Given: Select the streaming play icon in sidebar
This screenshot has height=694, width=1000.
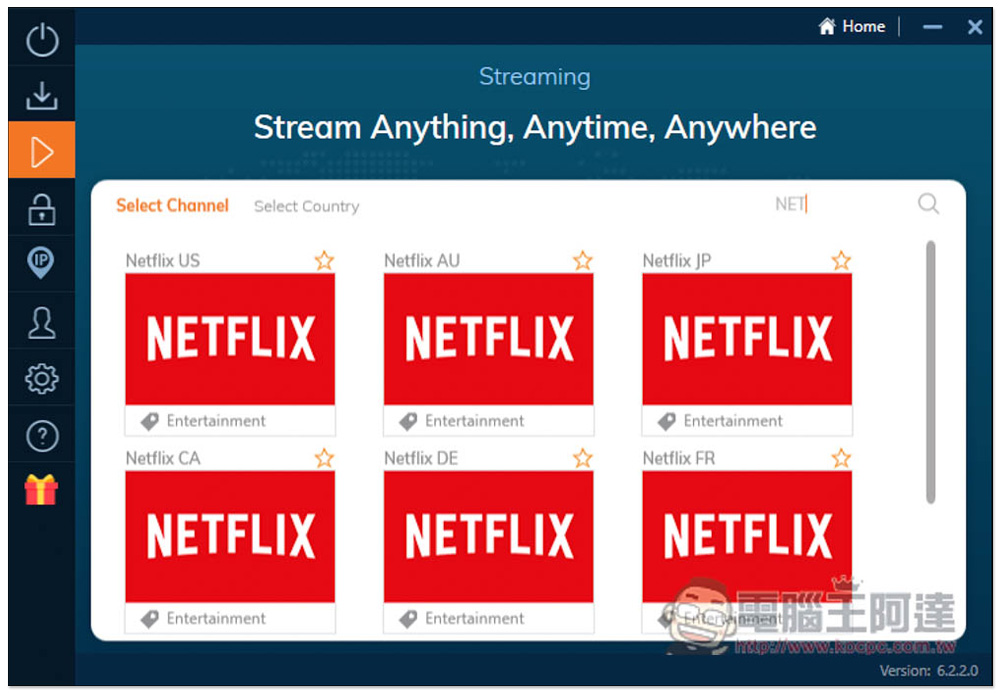Looking at the screenshot, I should point(42,151).
